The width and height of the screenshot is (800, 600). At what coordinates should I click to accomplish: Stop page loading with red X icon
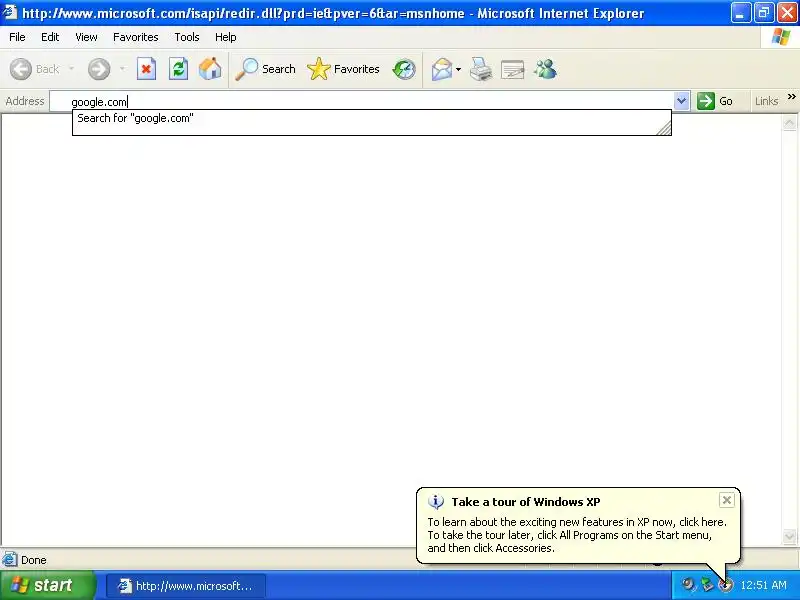(x=146, y=69)
